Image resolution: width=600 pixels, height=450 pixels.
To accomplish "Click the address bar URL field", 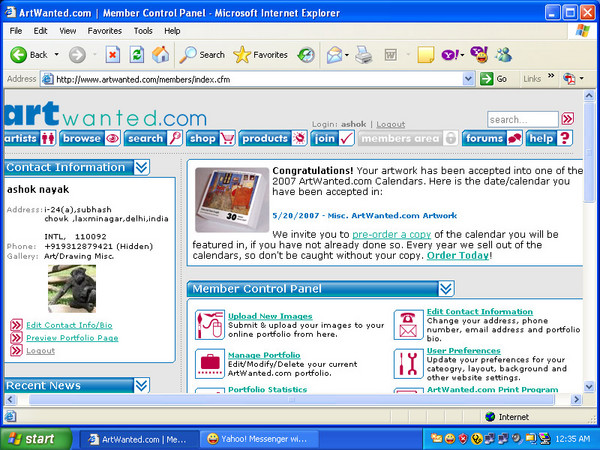I will pos(253,79).
